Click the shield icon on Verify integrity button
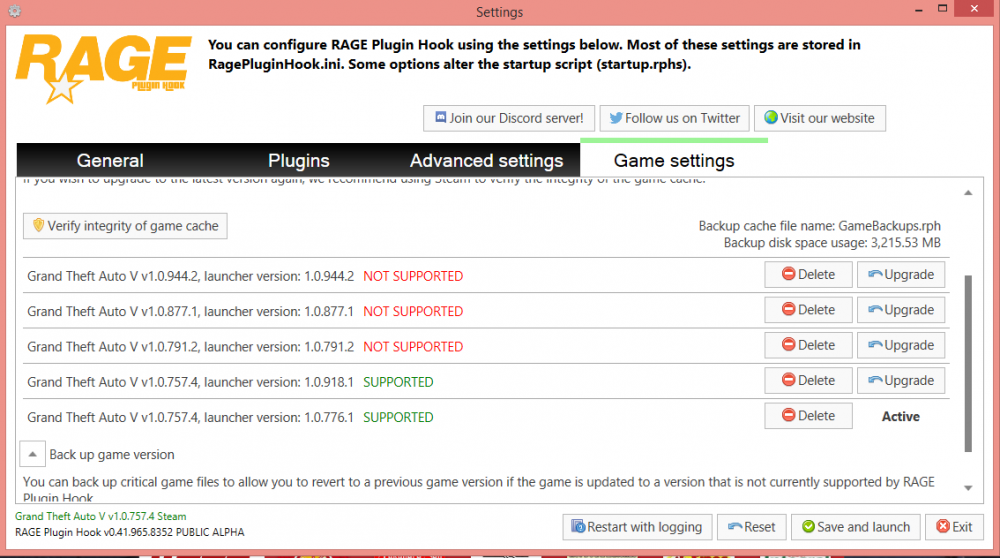Screen dimensions: 1000x558 coord(38,225)
